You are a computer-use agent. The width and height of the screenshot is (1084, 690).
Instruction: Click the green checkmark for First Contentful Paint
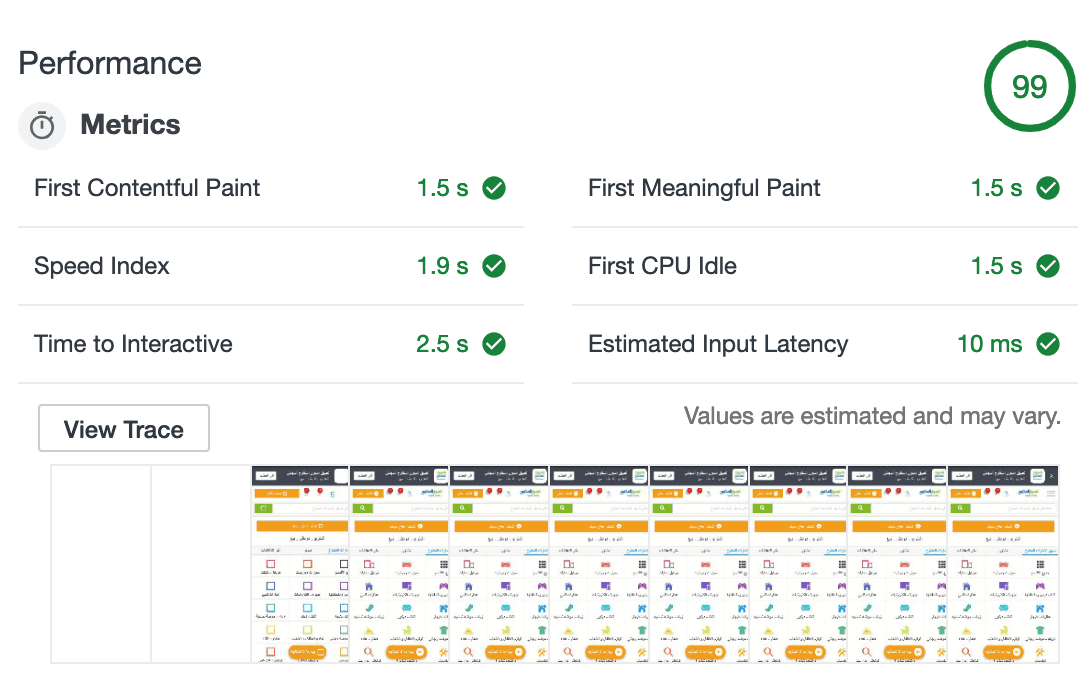(494, 188)
